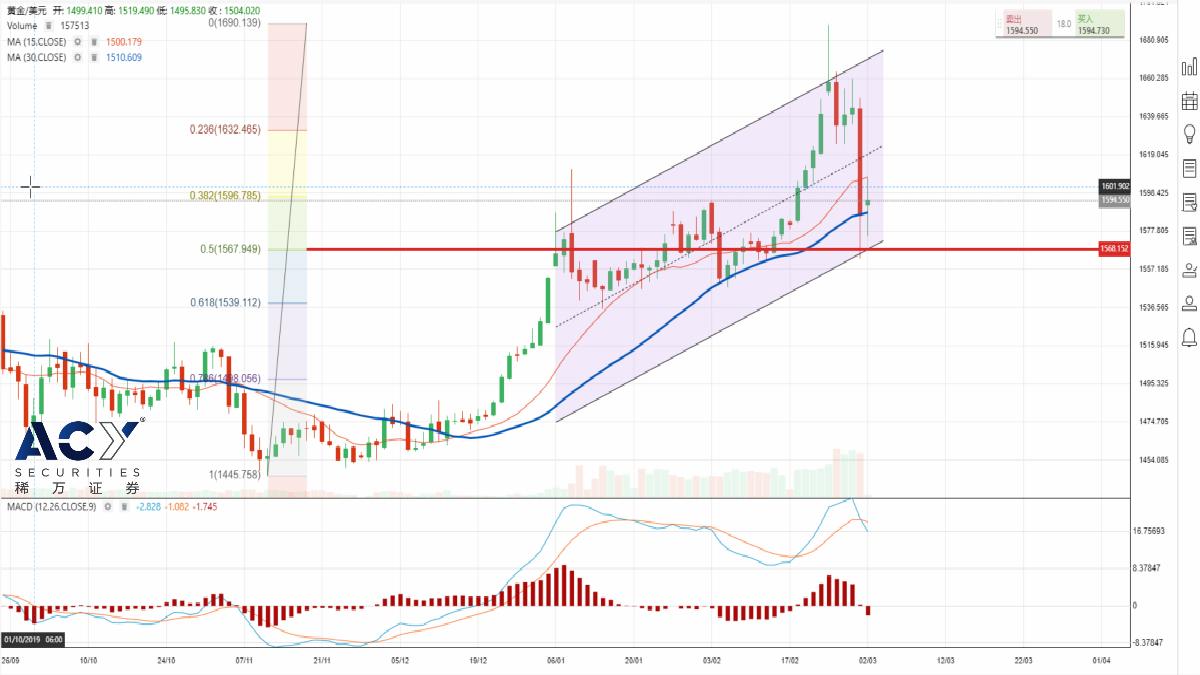
Task: Delete the MACD indicator
Action: [123, 507]
